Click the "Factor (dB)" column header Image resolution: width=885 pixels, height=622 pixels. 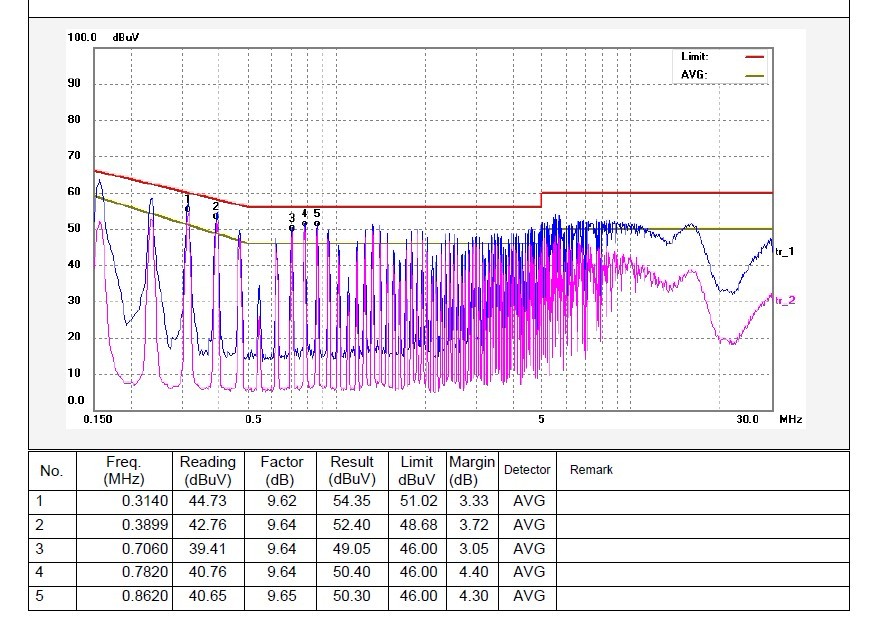(x=281, y=471)
